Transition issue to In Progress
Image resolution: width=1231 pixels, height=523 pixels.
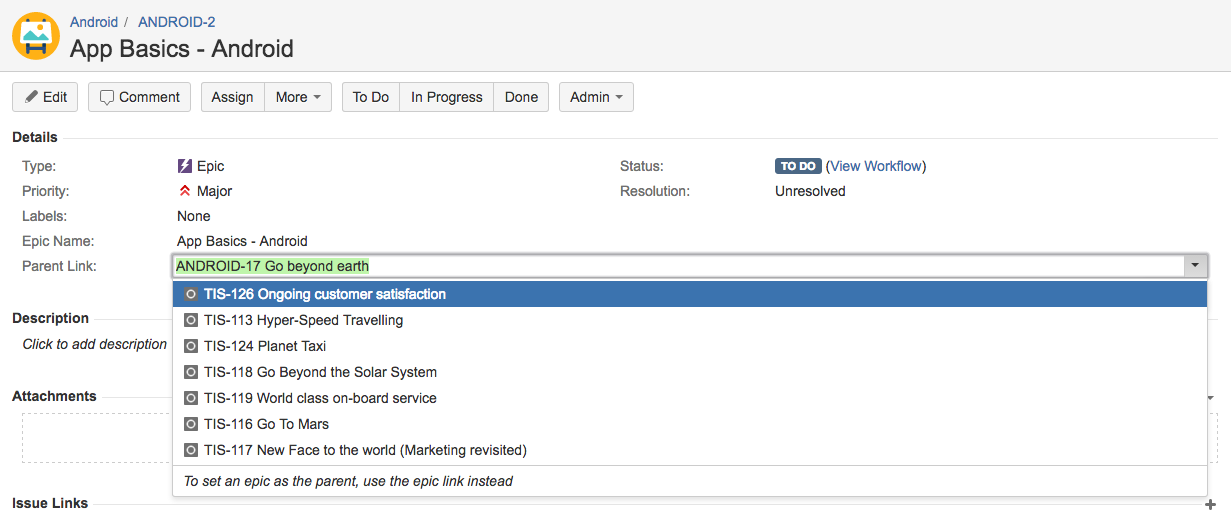[447, 97]
